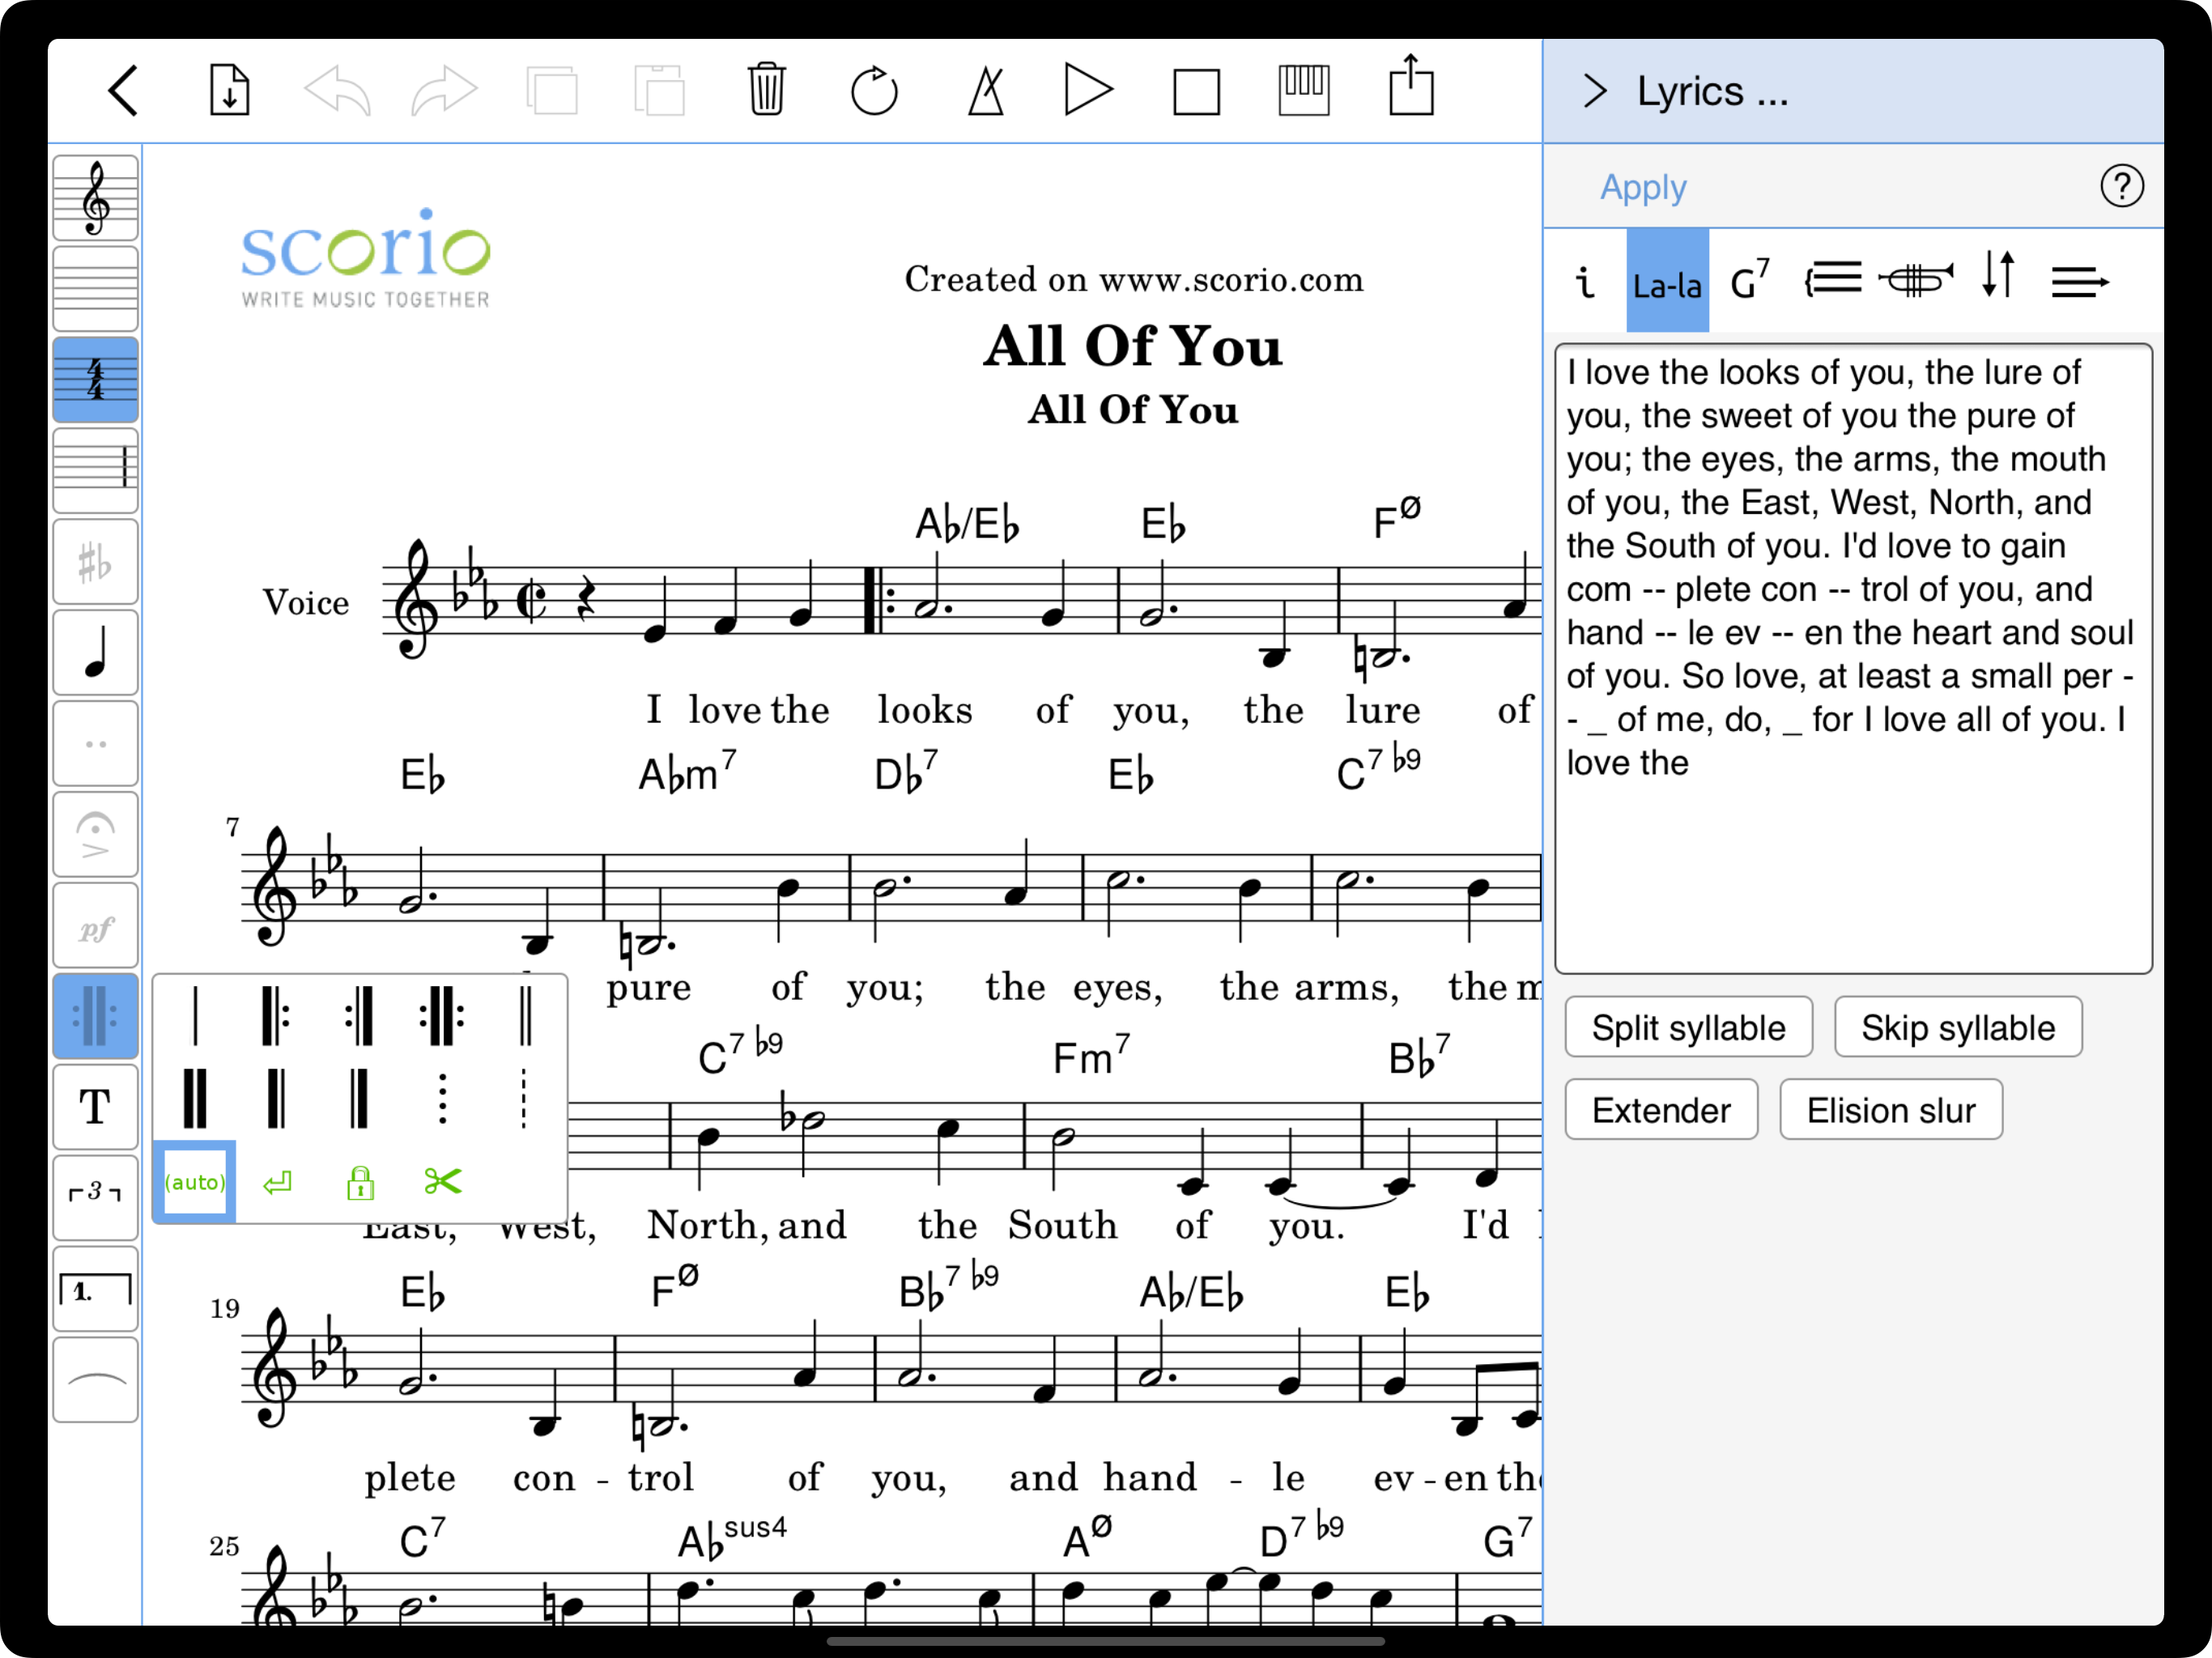The width and height of the screenshot is (2212, 1658).
Task: Switch to the info i tab
Action: pos(1586,281)
